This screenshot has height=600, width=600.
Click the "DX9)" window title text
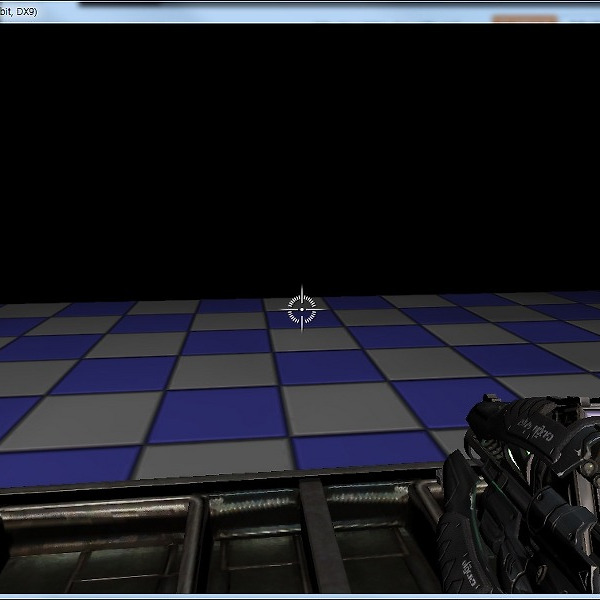[x=22, y=9]
